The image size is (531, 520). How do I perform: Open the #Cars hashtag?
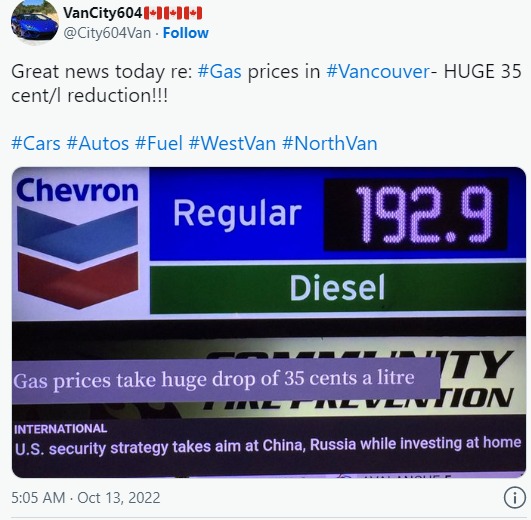[x=36, y=143]
